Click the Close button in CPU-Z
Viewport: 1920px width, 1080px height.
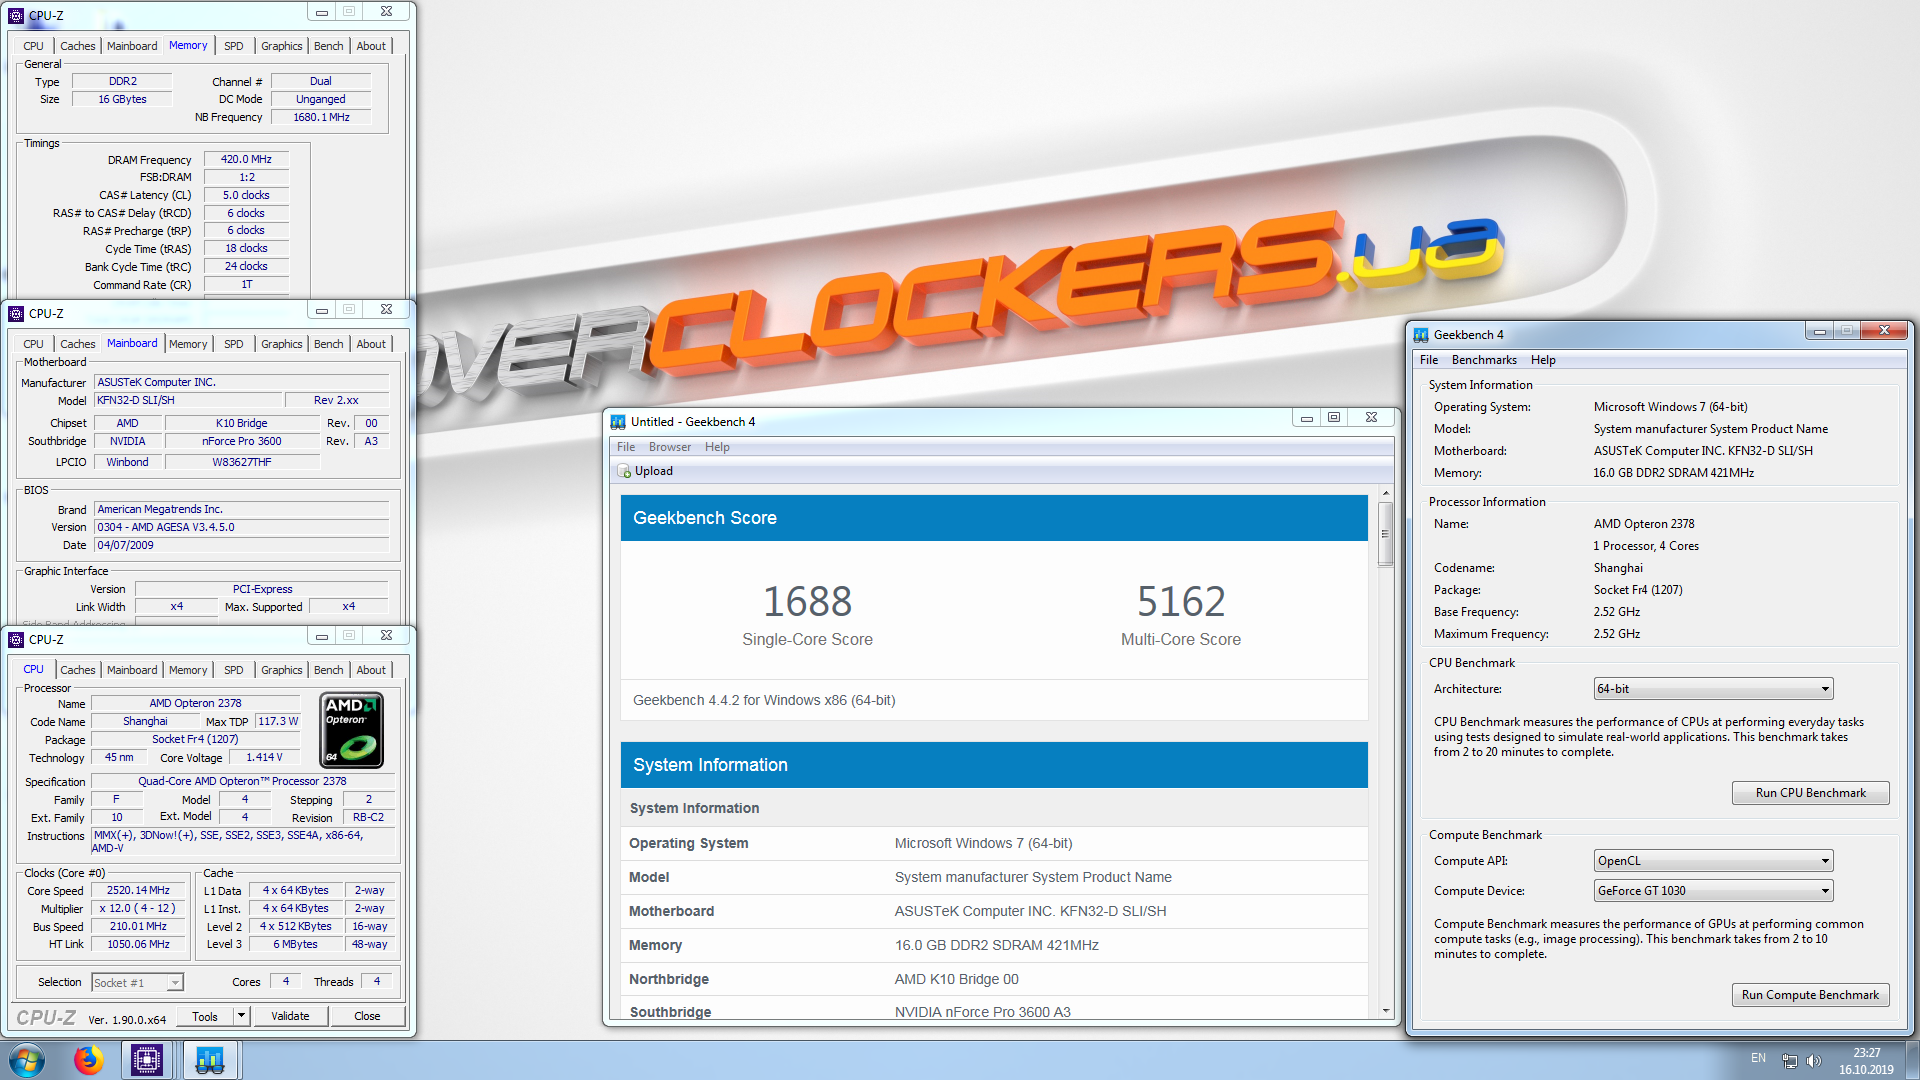click(x=367, y=1016)
